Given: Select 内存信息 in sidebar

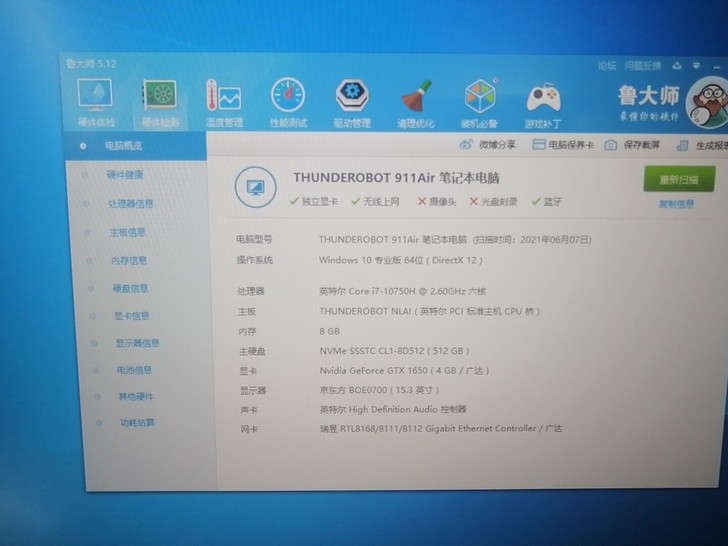Looking at the screenshot, I should point(129,260).
